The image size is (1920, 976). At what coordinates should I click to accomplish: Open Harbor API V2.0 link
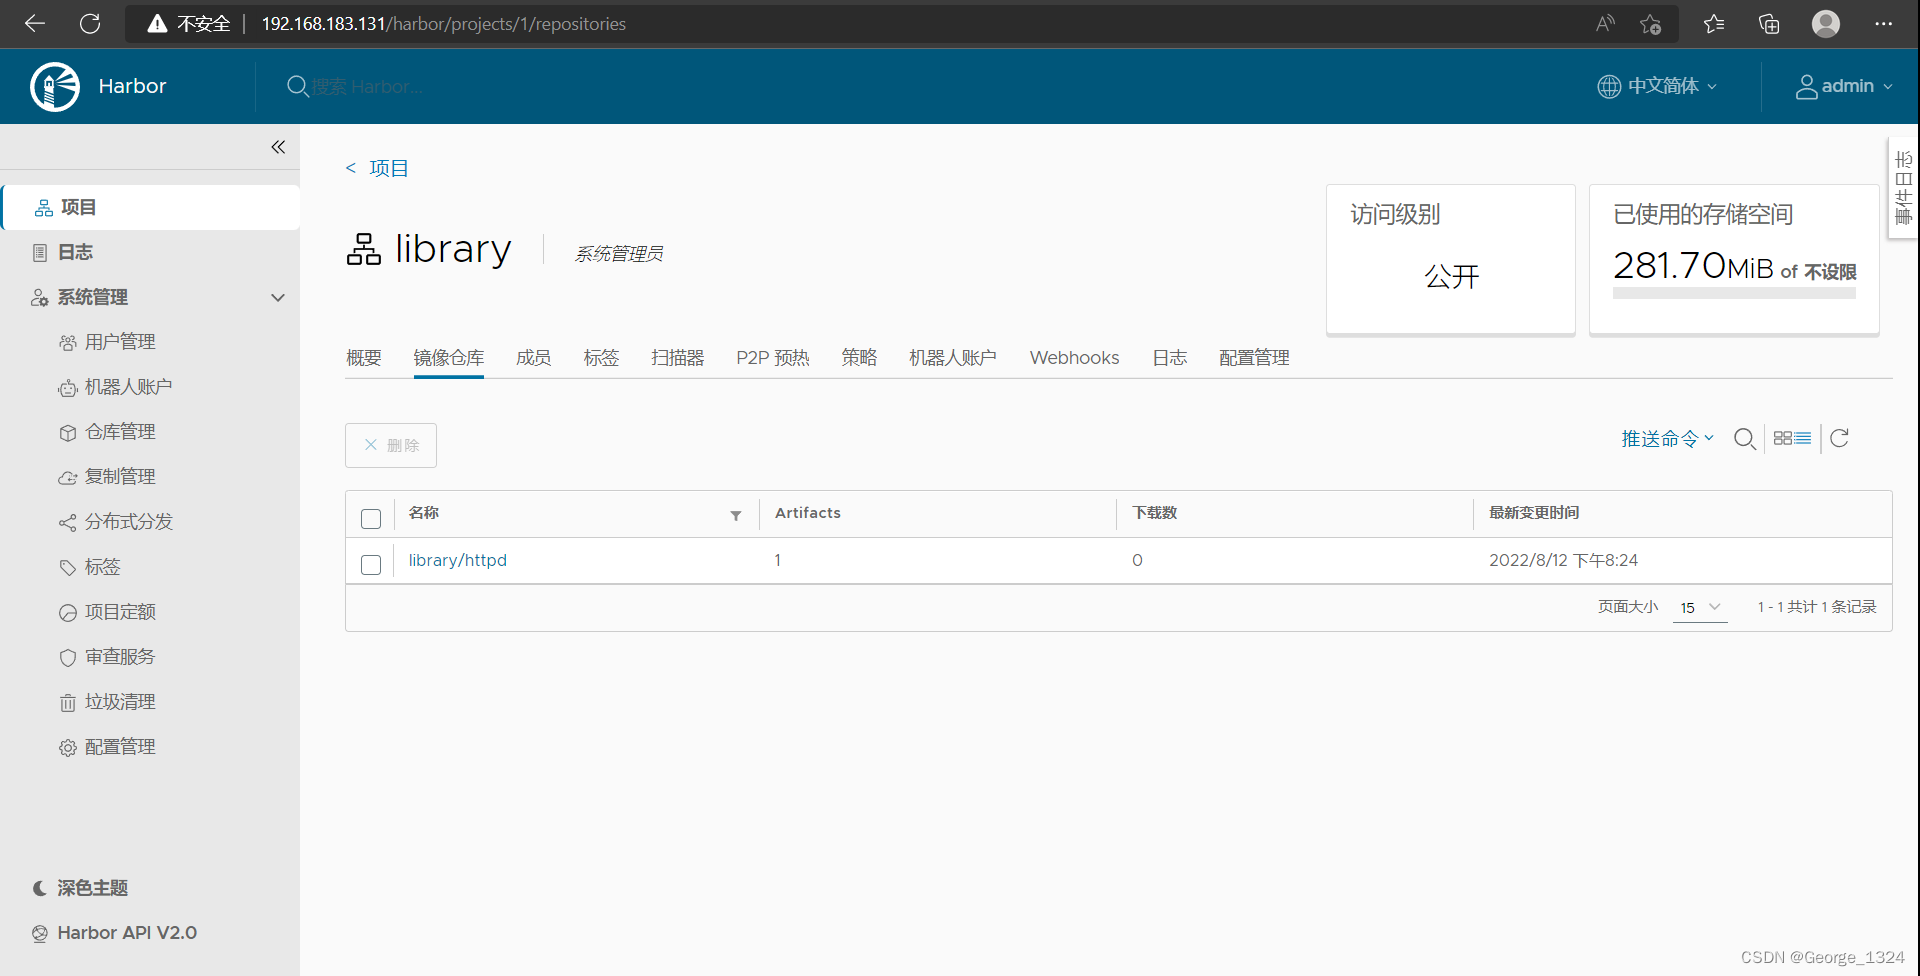tap(115, 933)
